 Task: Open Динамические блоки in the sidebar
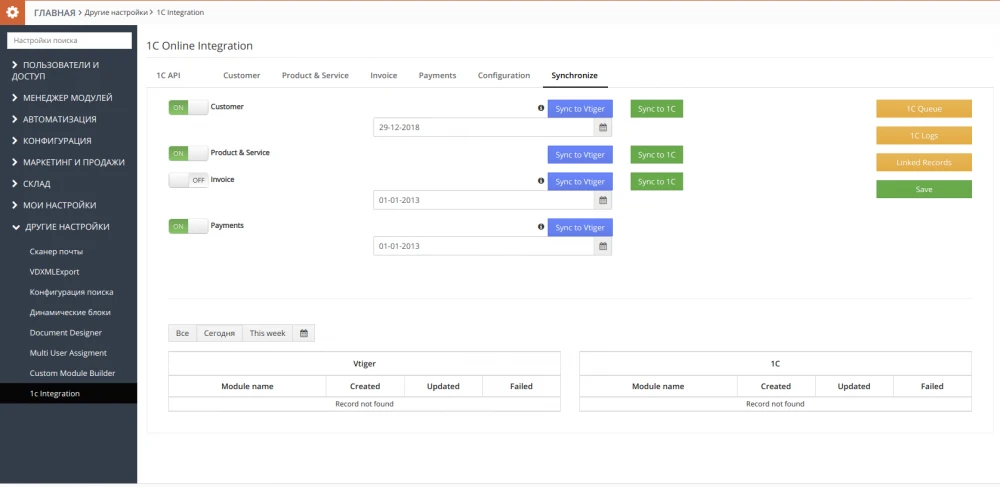[70, 313]
